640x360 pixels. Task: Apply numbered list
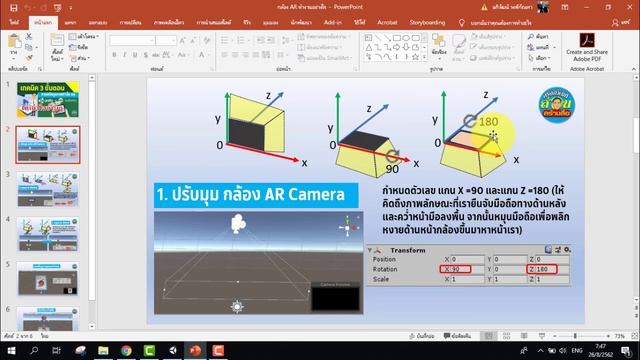tap(242, 40)
